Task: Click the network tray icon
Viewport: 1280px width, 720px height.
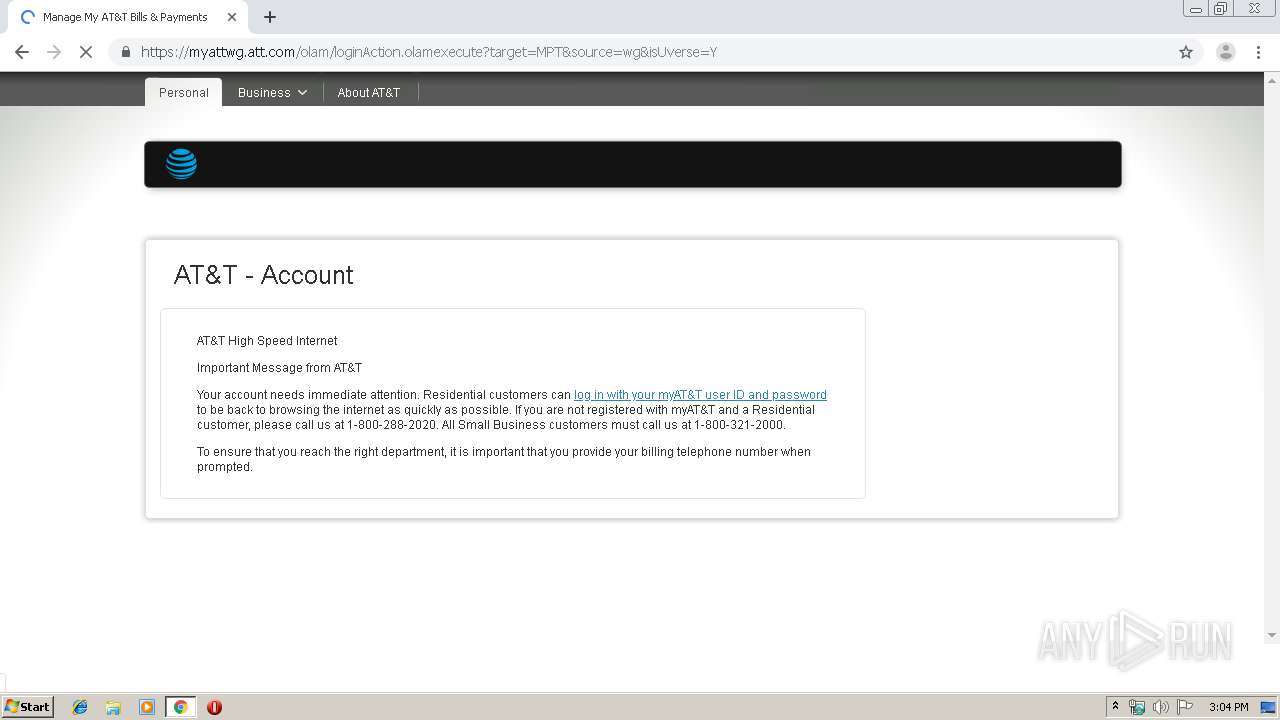Action: [x=1137, y=707]
